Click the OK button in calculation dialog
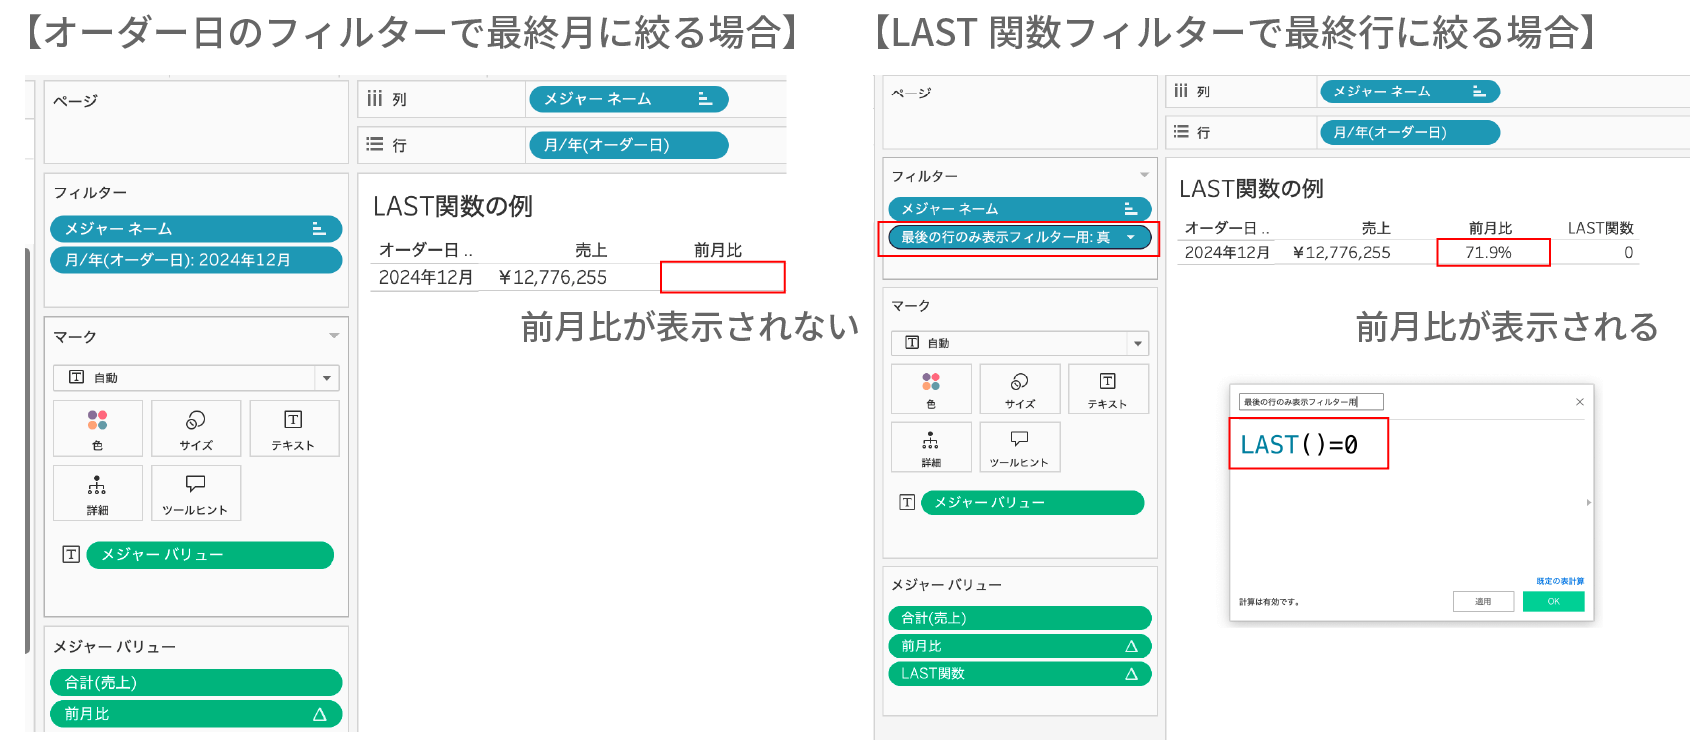1703x751 pixels. (1553, 601)
